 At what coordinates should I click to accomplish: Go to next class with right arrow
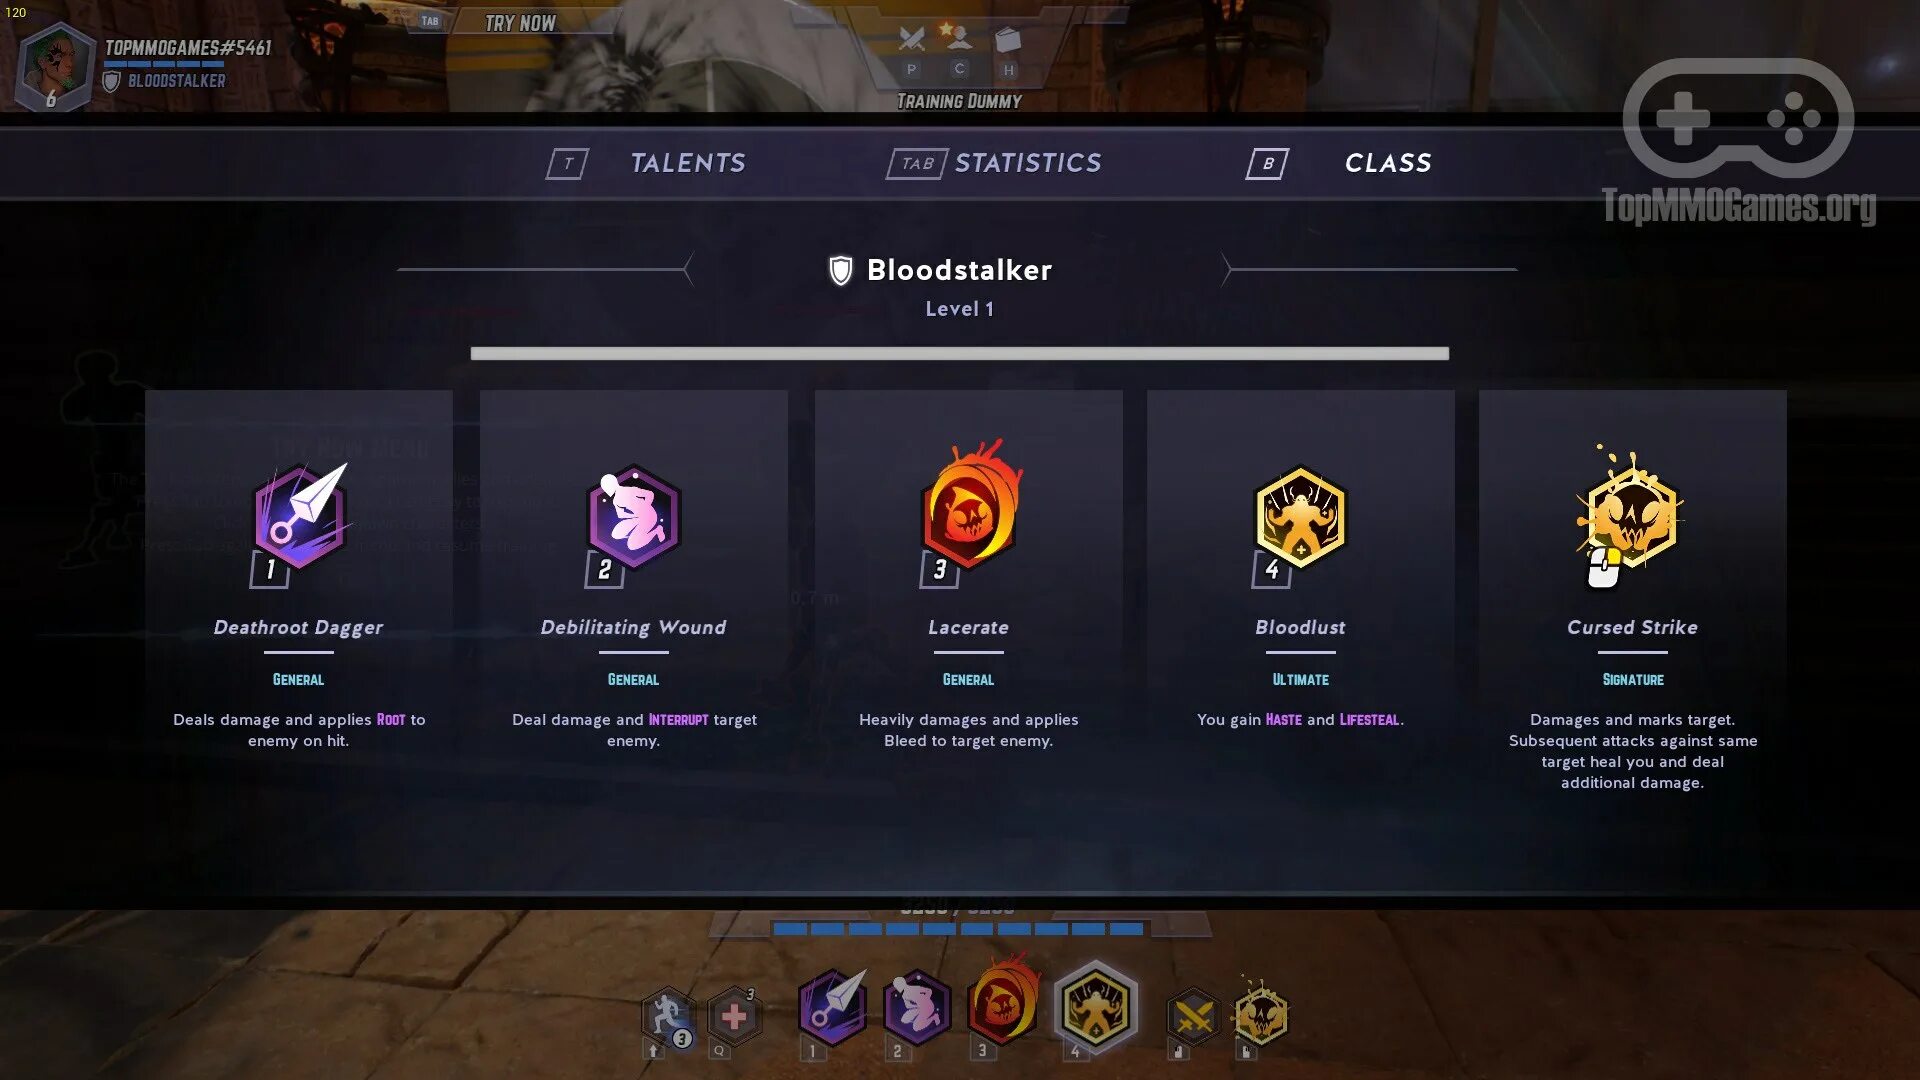click(x=1227, y=269)
